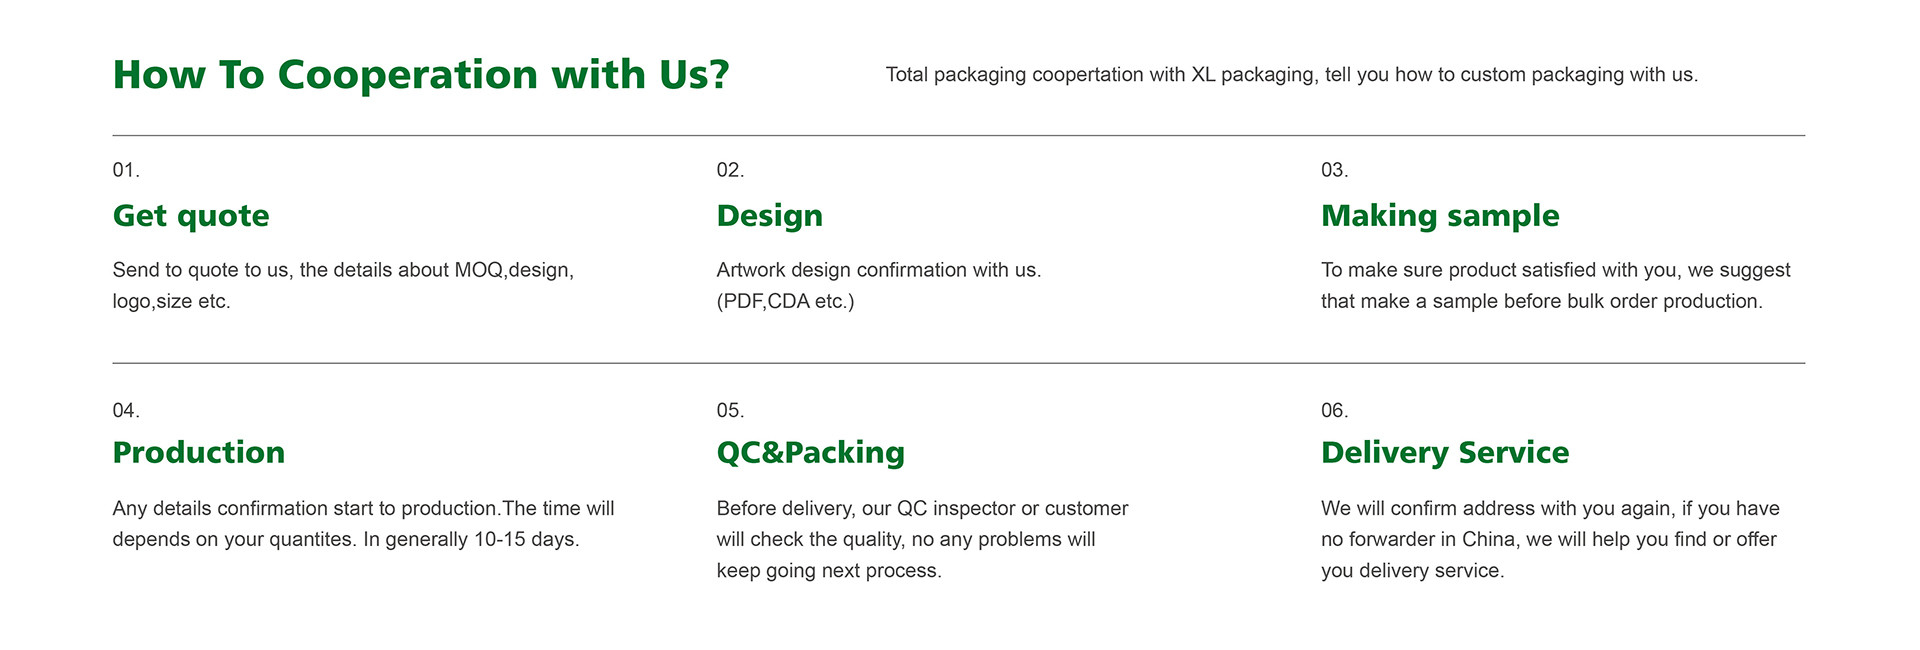This screenshot has width=1920, height=650.
Task: Click the 'Delivery Service' heading
Action: tap(1445, 452)
